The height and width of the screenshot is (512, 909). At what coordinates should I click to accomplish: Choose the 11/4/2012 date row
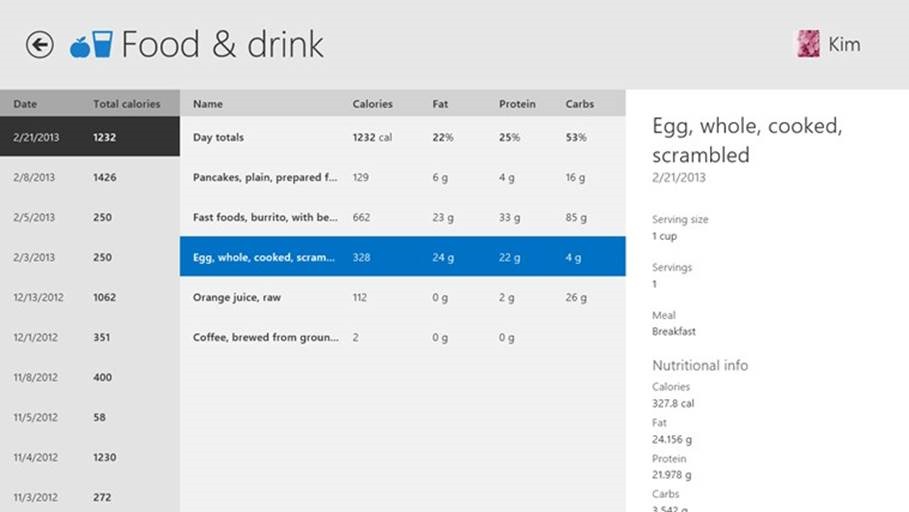click(x=90, y=457)
